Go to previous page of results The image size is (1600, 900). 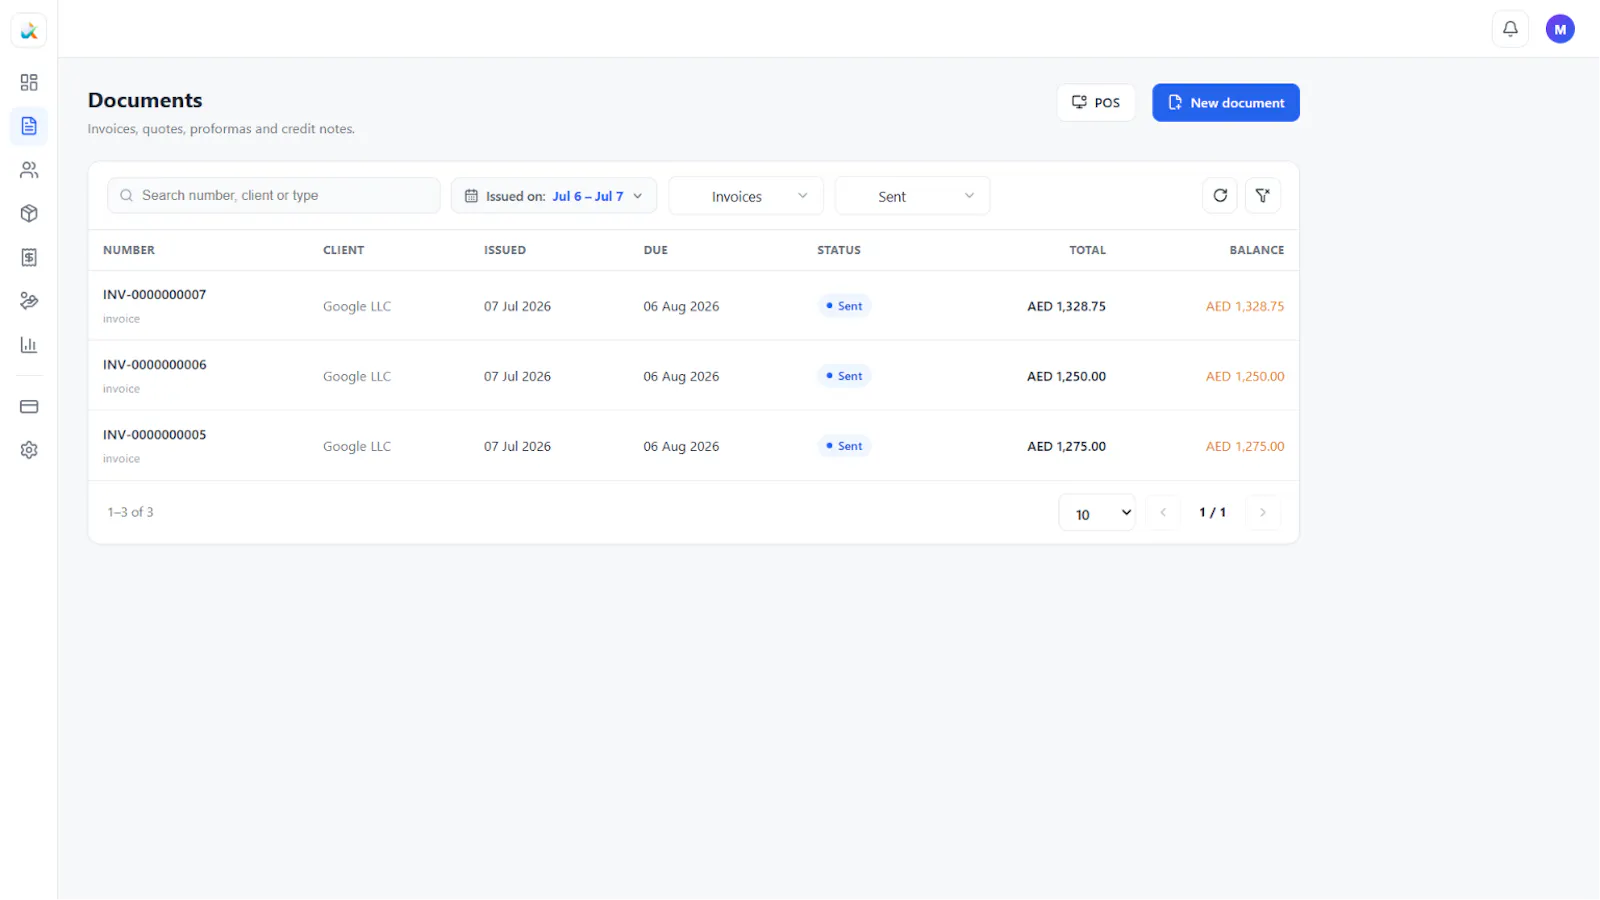(1163, 512)
